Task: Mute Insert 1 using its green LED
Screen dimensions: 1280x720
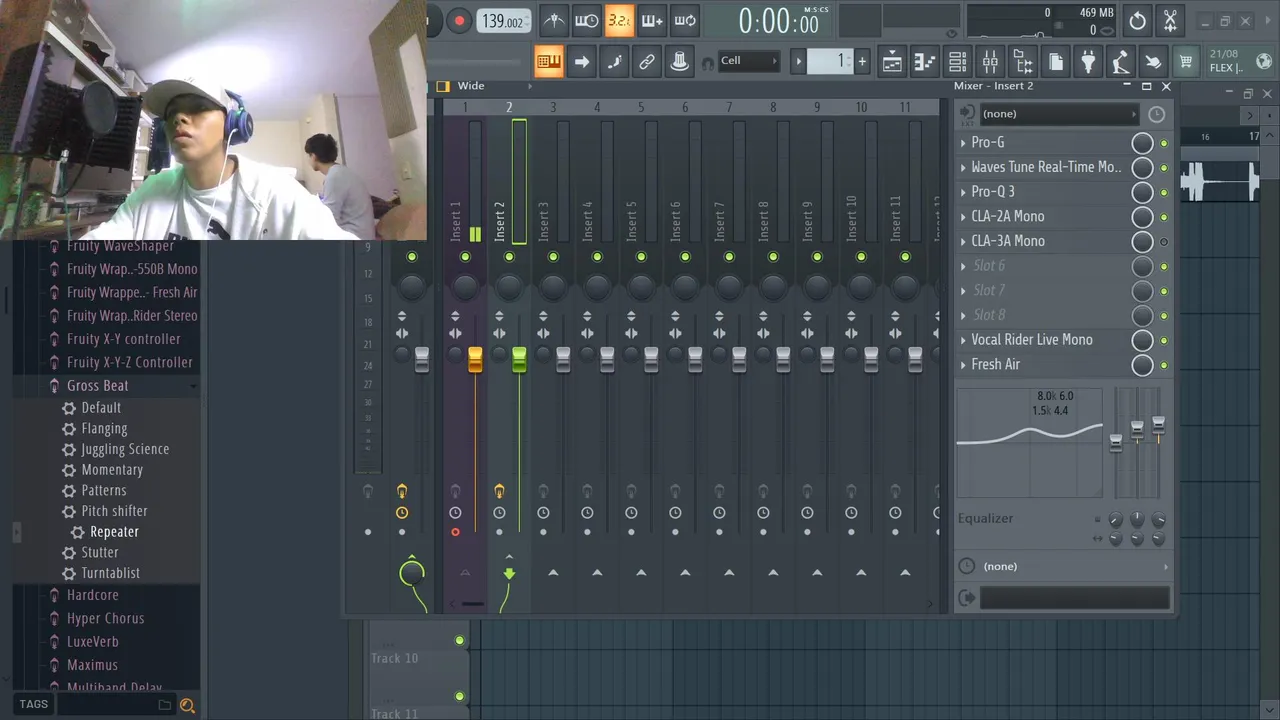Action: coord(465,257)
